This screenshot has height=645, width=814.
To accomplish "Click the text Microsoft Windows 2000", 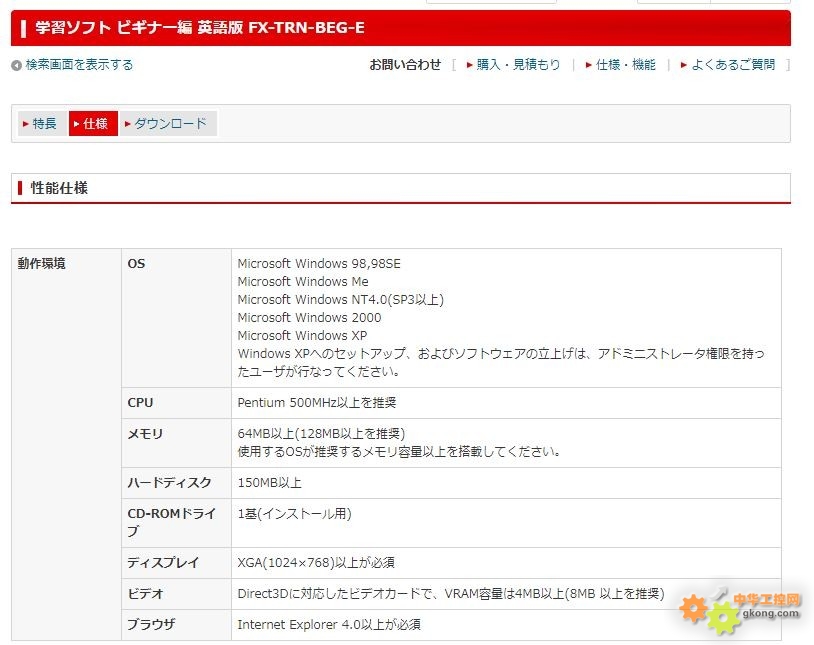I will pyautogui.click(x=309, y=317).
